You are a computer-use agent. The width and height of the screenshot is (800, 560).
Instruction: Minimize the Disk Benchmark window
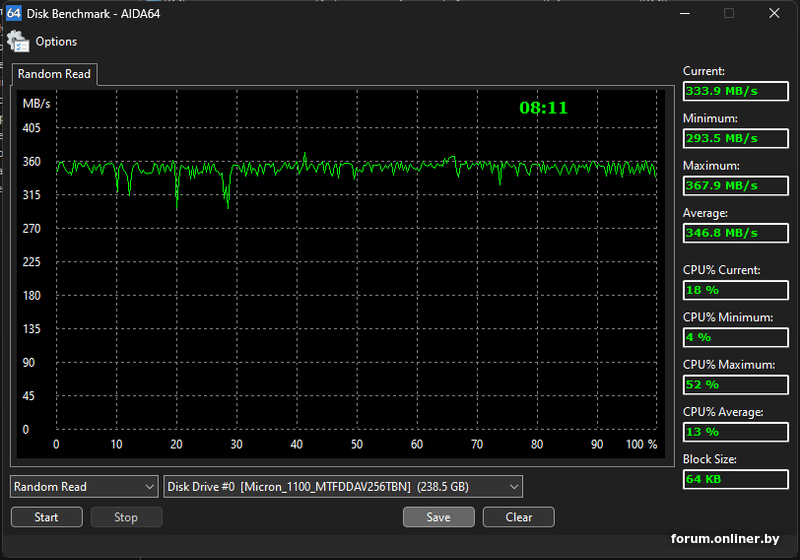685,14
